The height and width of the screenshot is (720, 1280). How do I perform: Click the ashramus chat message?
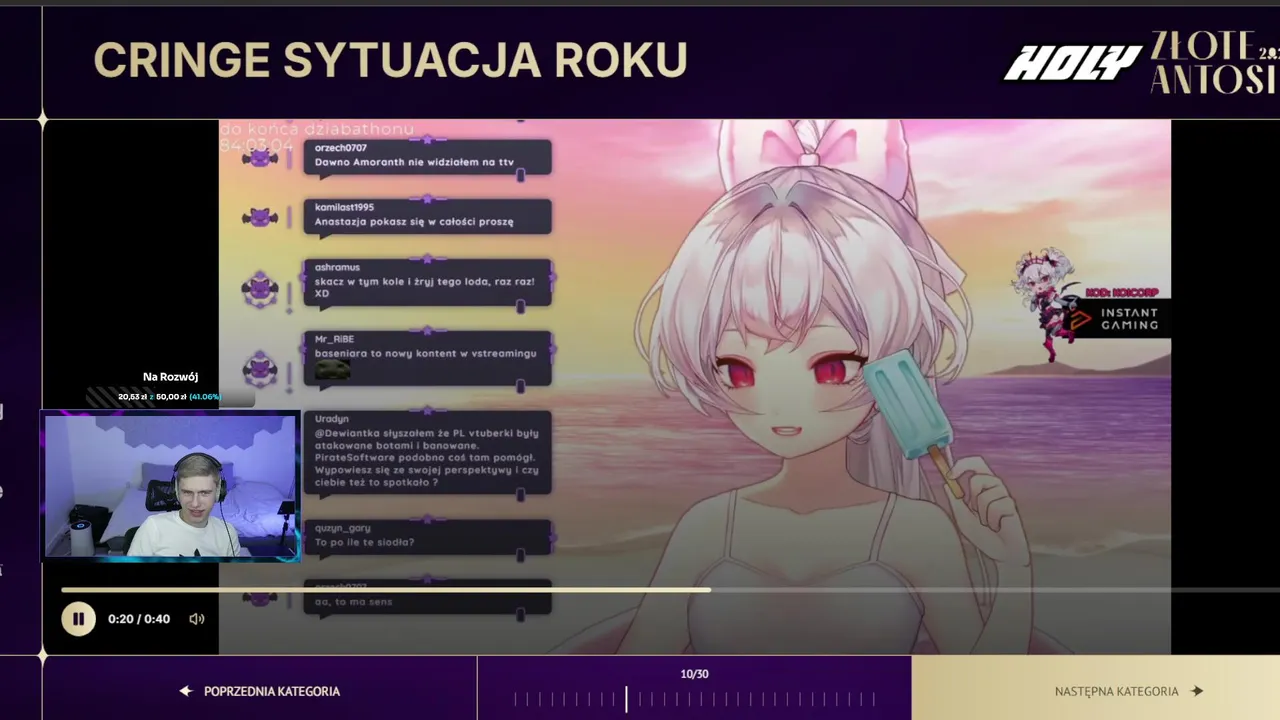click(x=427, y=282)
